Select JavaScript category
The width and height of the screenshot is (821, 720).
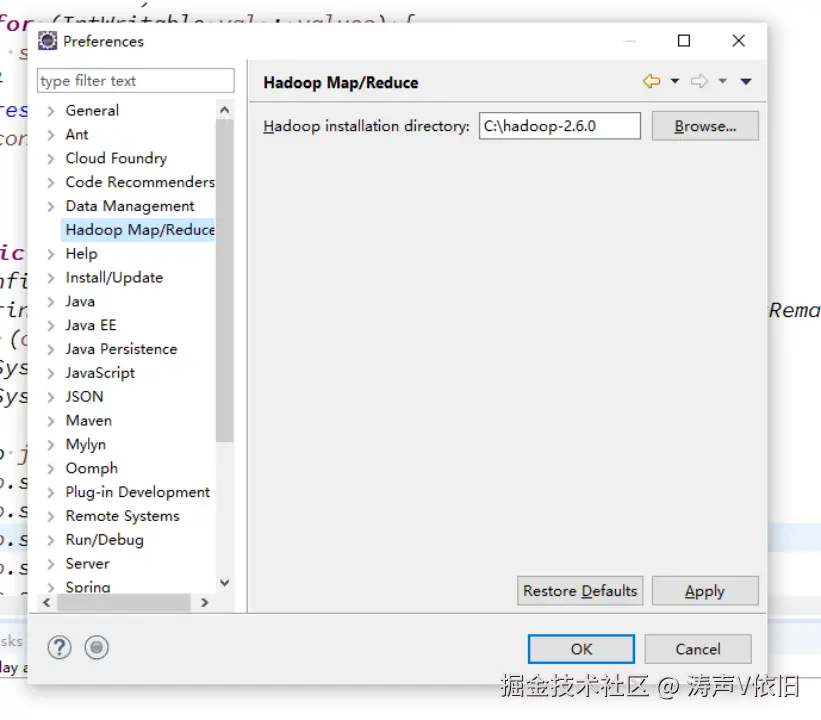tap(100, 373)
